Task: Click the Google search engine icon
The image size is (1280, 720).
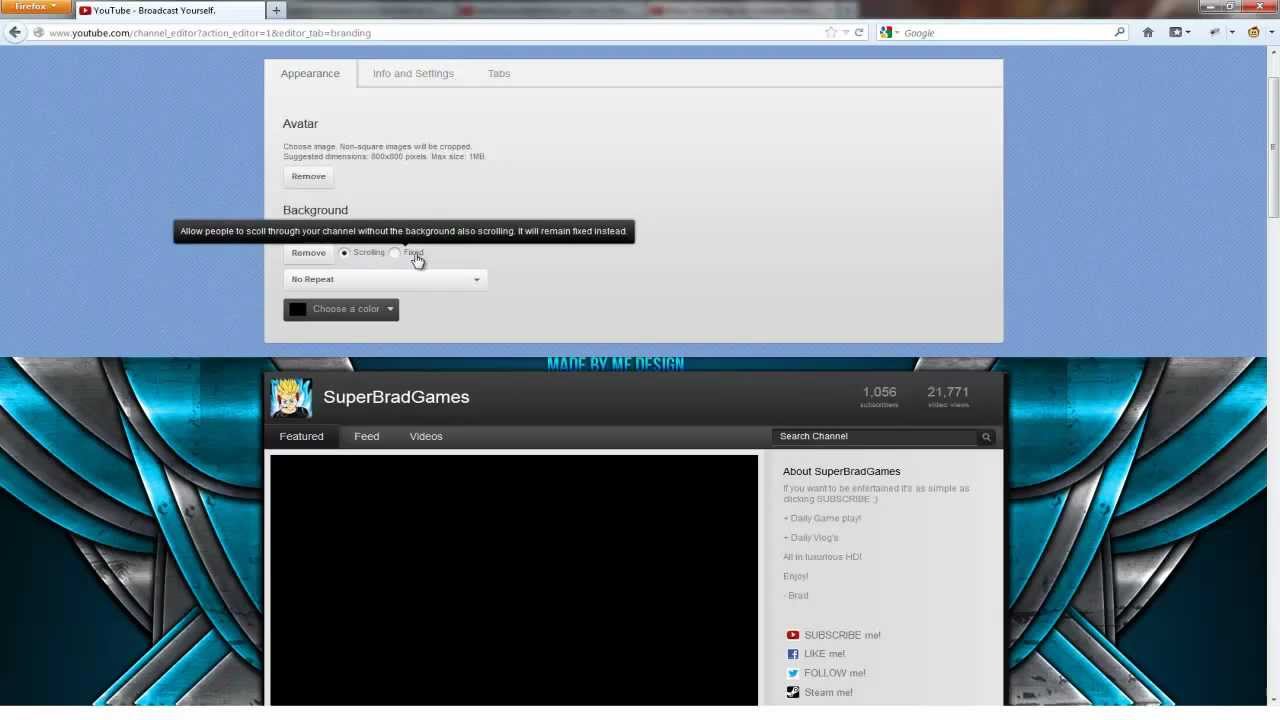Action: pyautogui.click(x=885, y=32)
